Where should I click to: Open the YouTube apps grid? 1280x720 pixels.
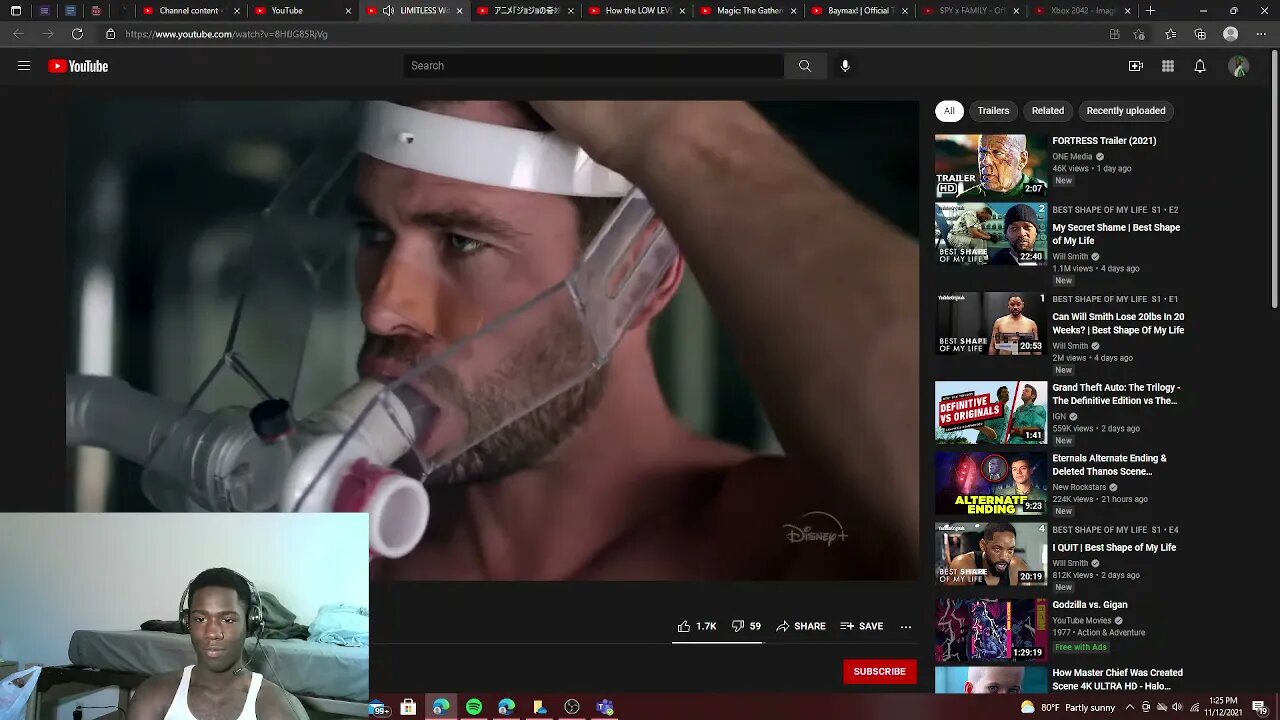1168,66
